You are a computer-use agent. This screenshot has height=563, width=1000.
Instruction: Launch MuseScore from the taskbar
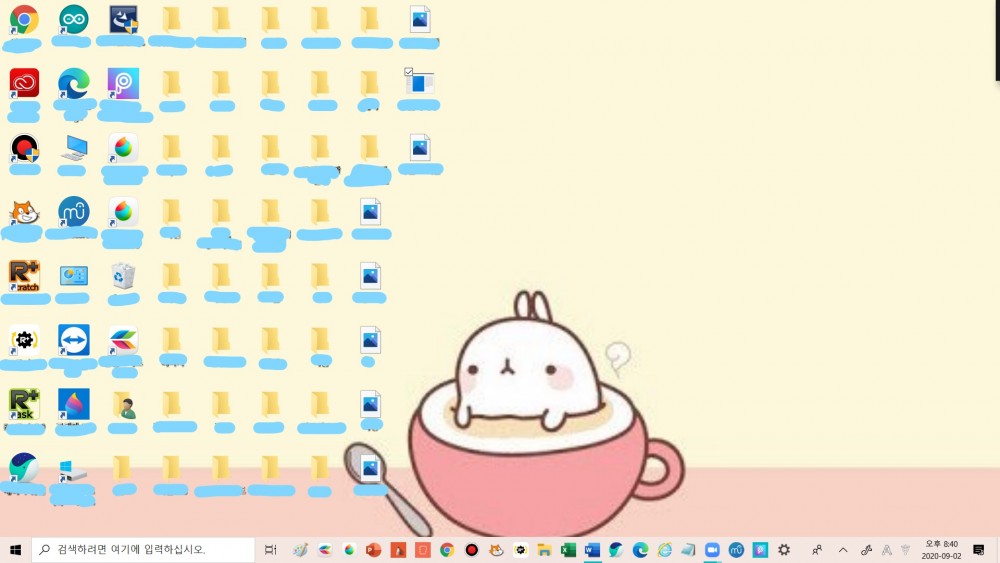pyautogui.click(x=736, y=550)
